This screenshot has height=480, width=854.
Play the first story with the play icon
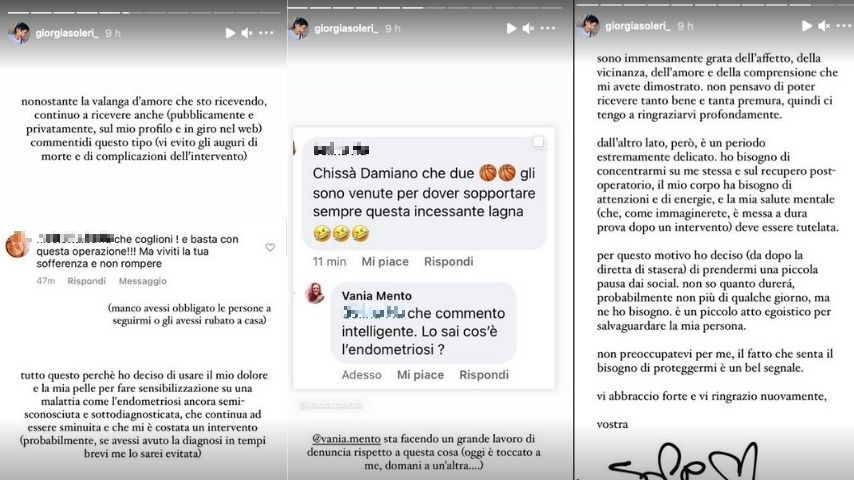click(230, 33)
